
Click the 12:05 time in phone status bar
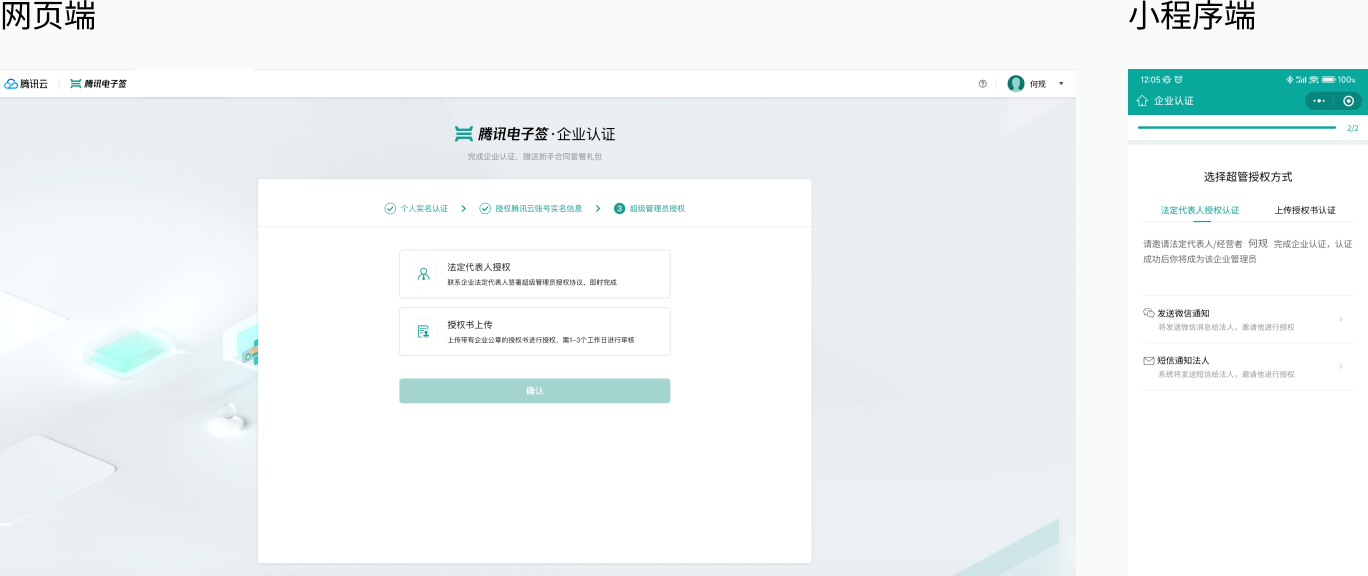coord(1150,79)
